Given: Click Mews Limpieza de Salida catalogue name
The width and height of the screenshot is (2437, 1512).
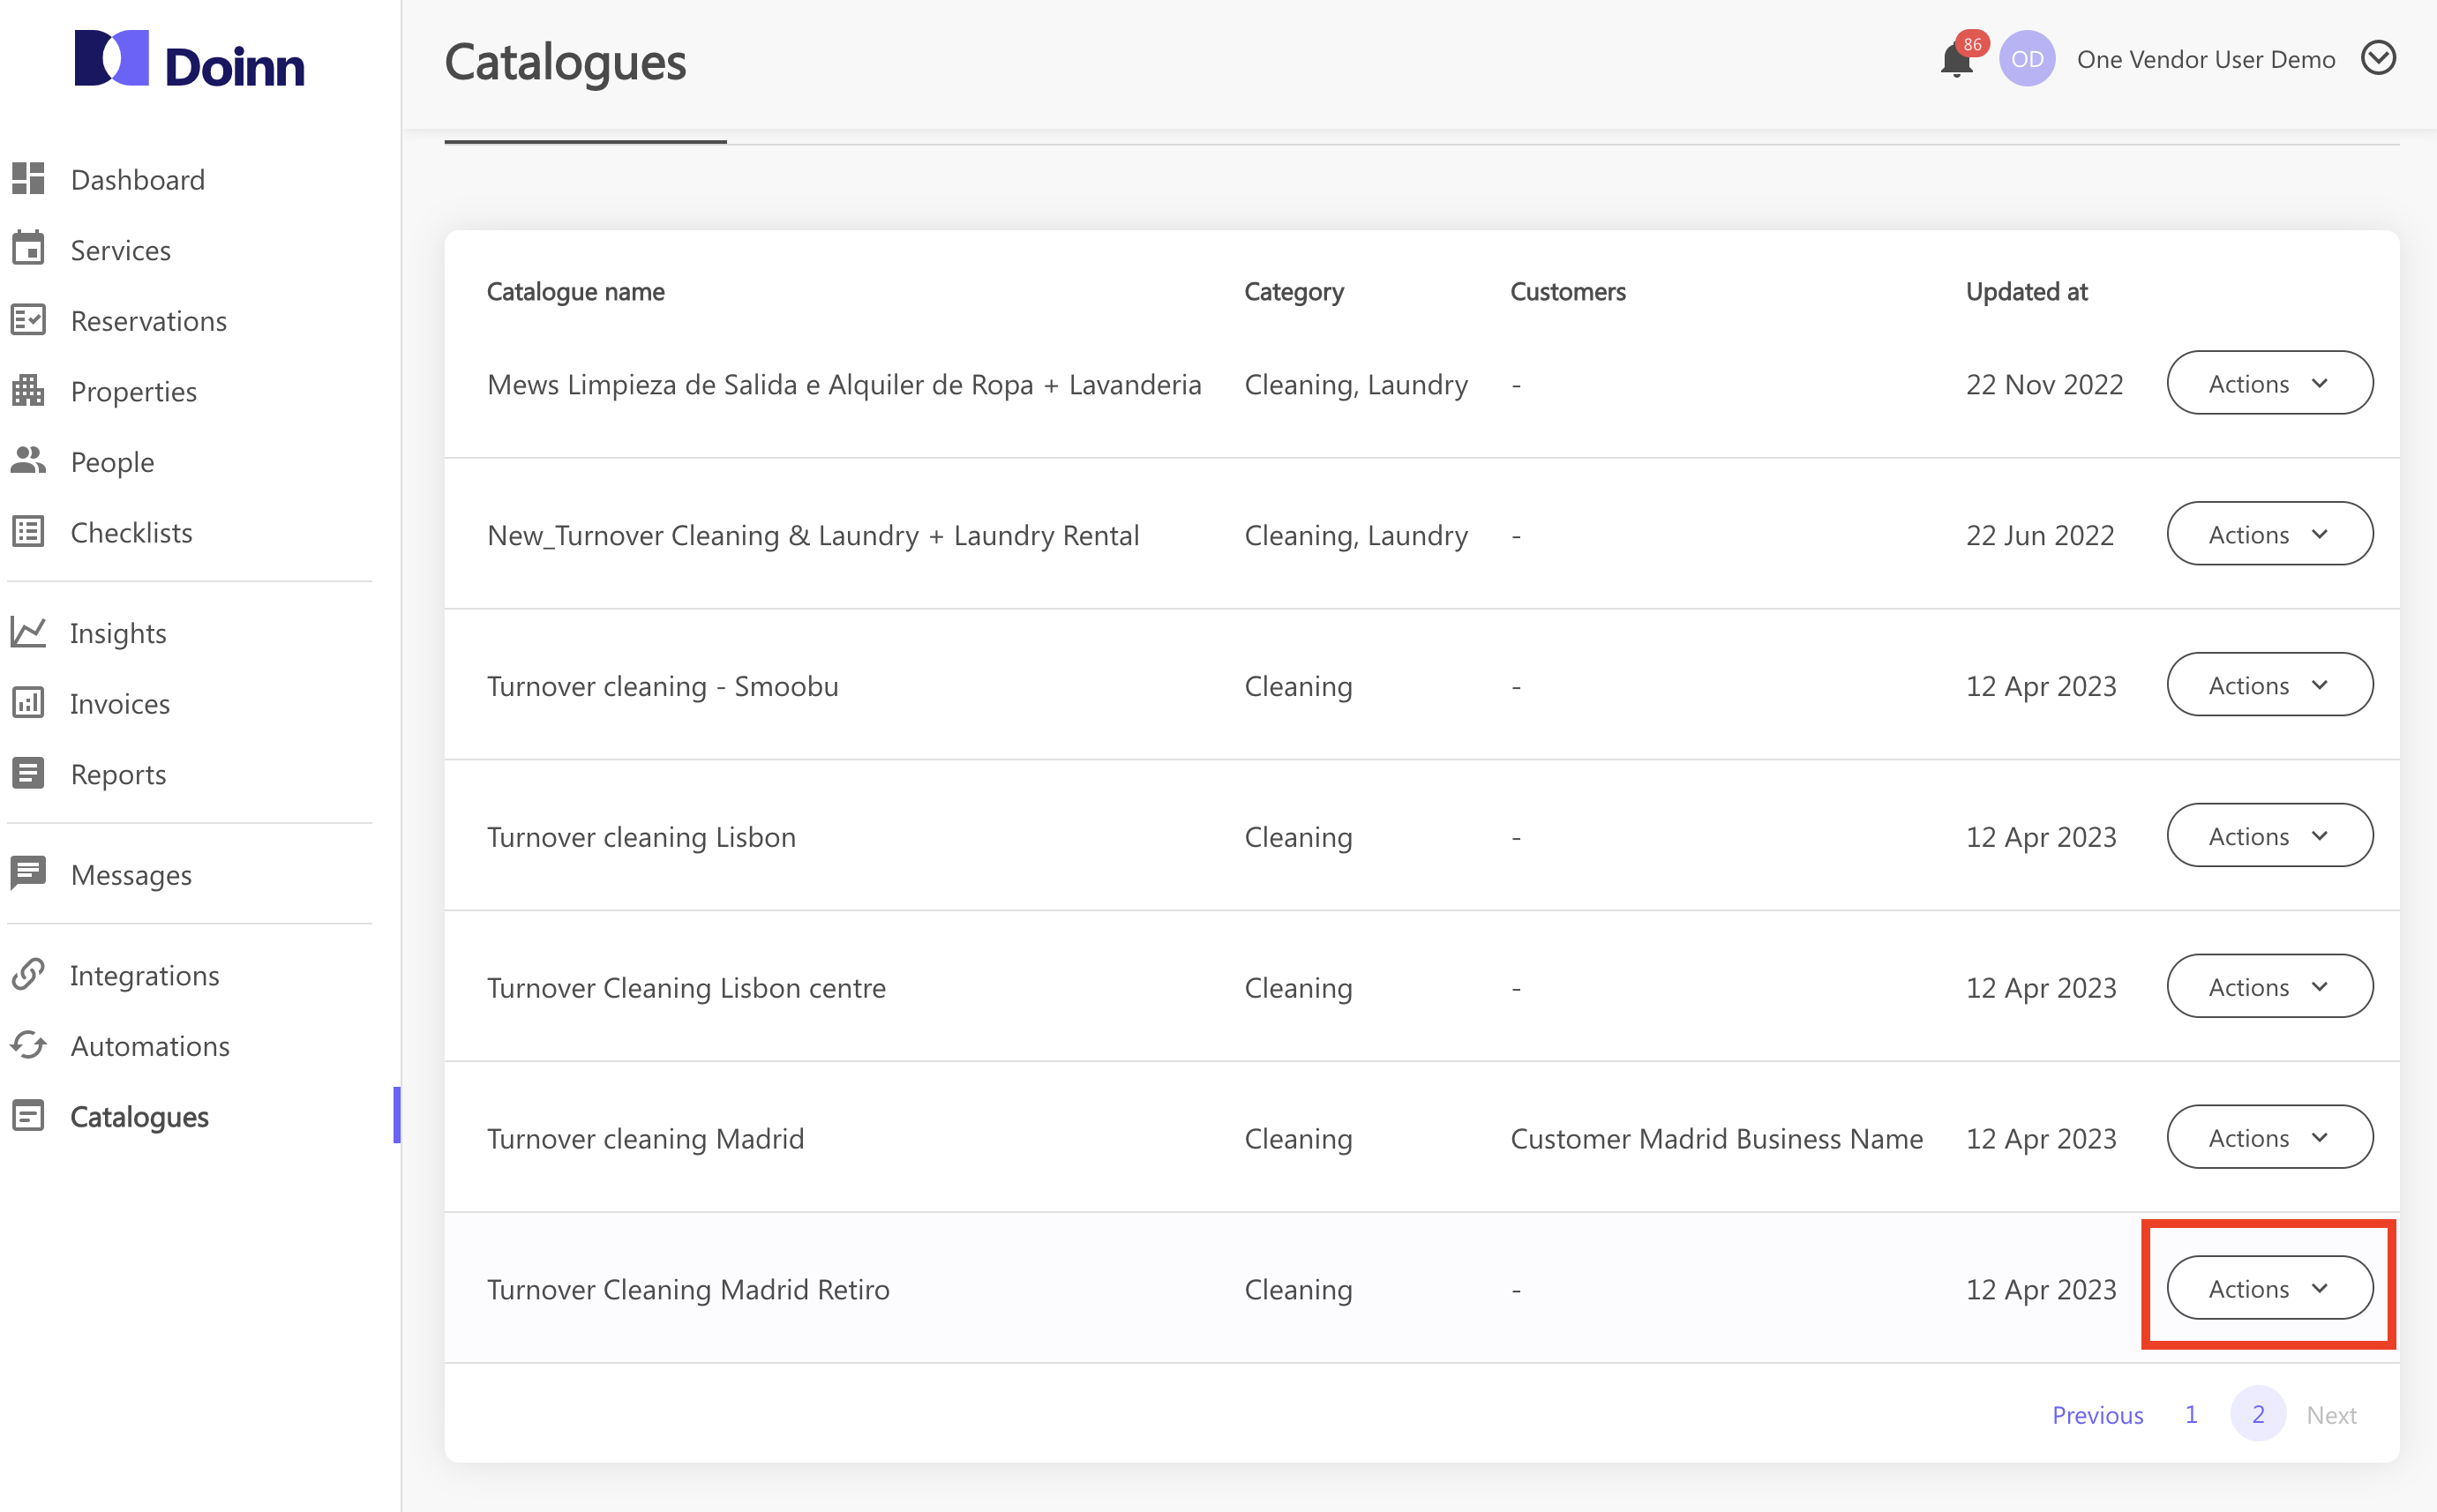Looking at the screenshot, I should pyautogui.click(x=843, y=385).
